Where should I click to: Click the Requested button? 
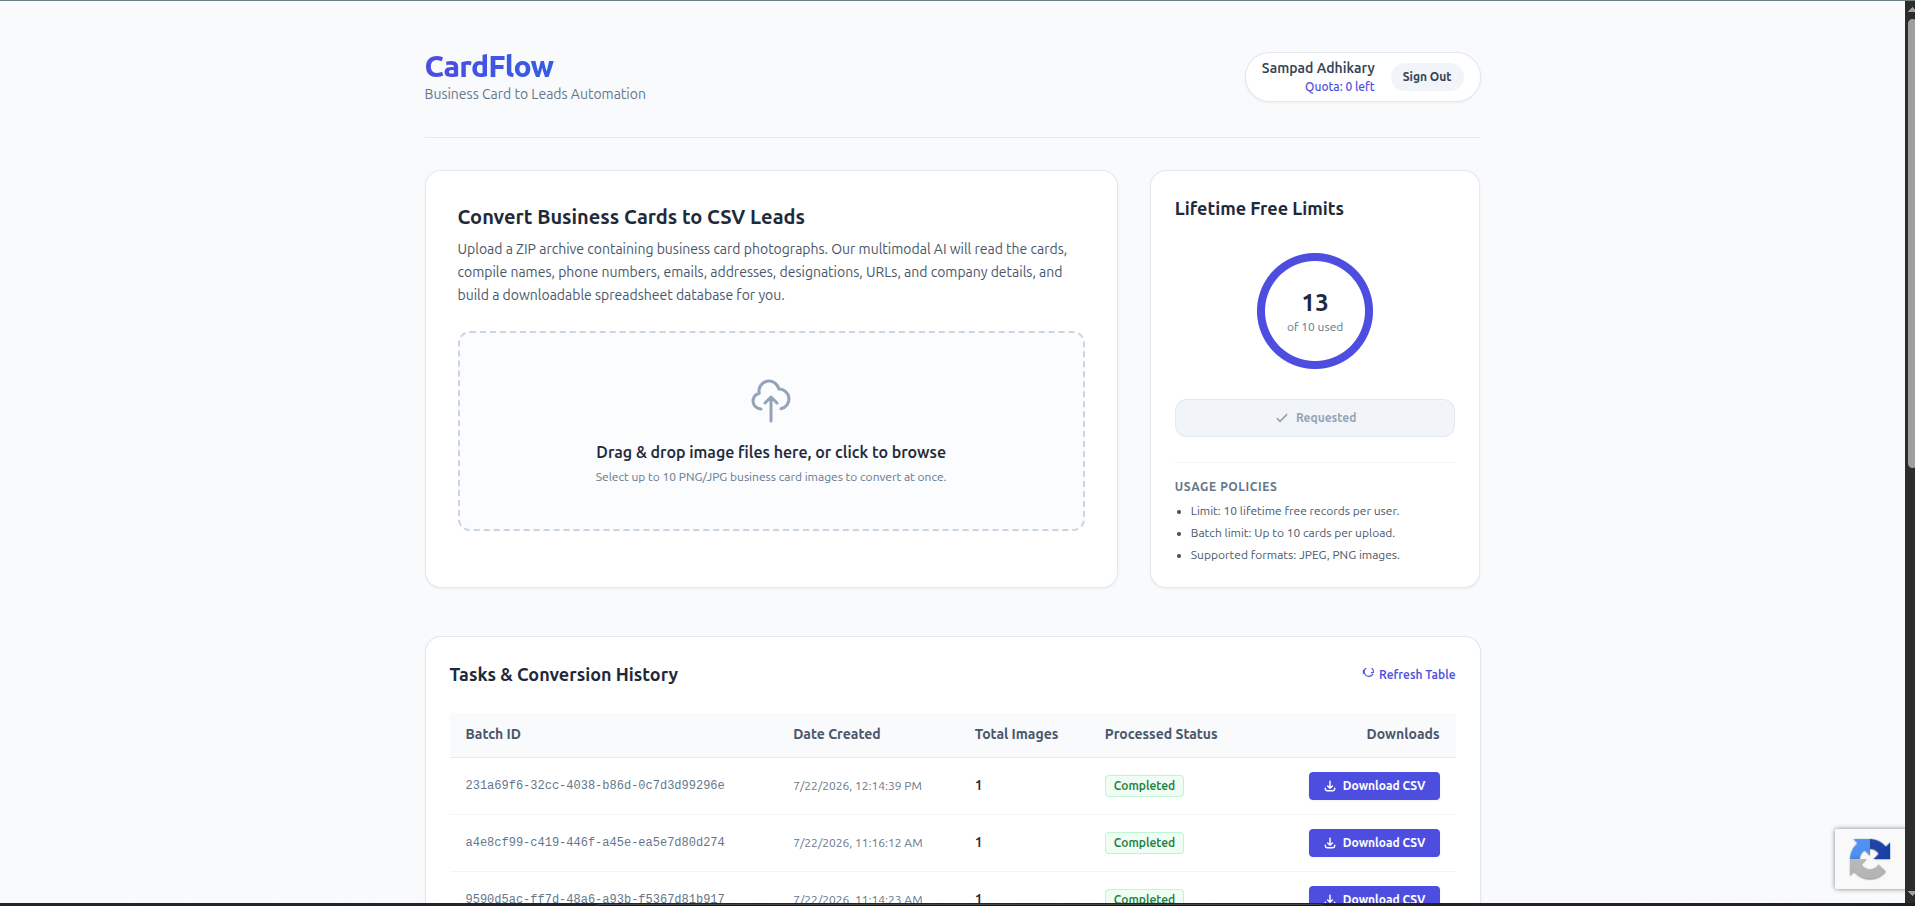[1314, 418]
